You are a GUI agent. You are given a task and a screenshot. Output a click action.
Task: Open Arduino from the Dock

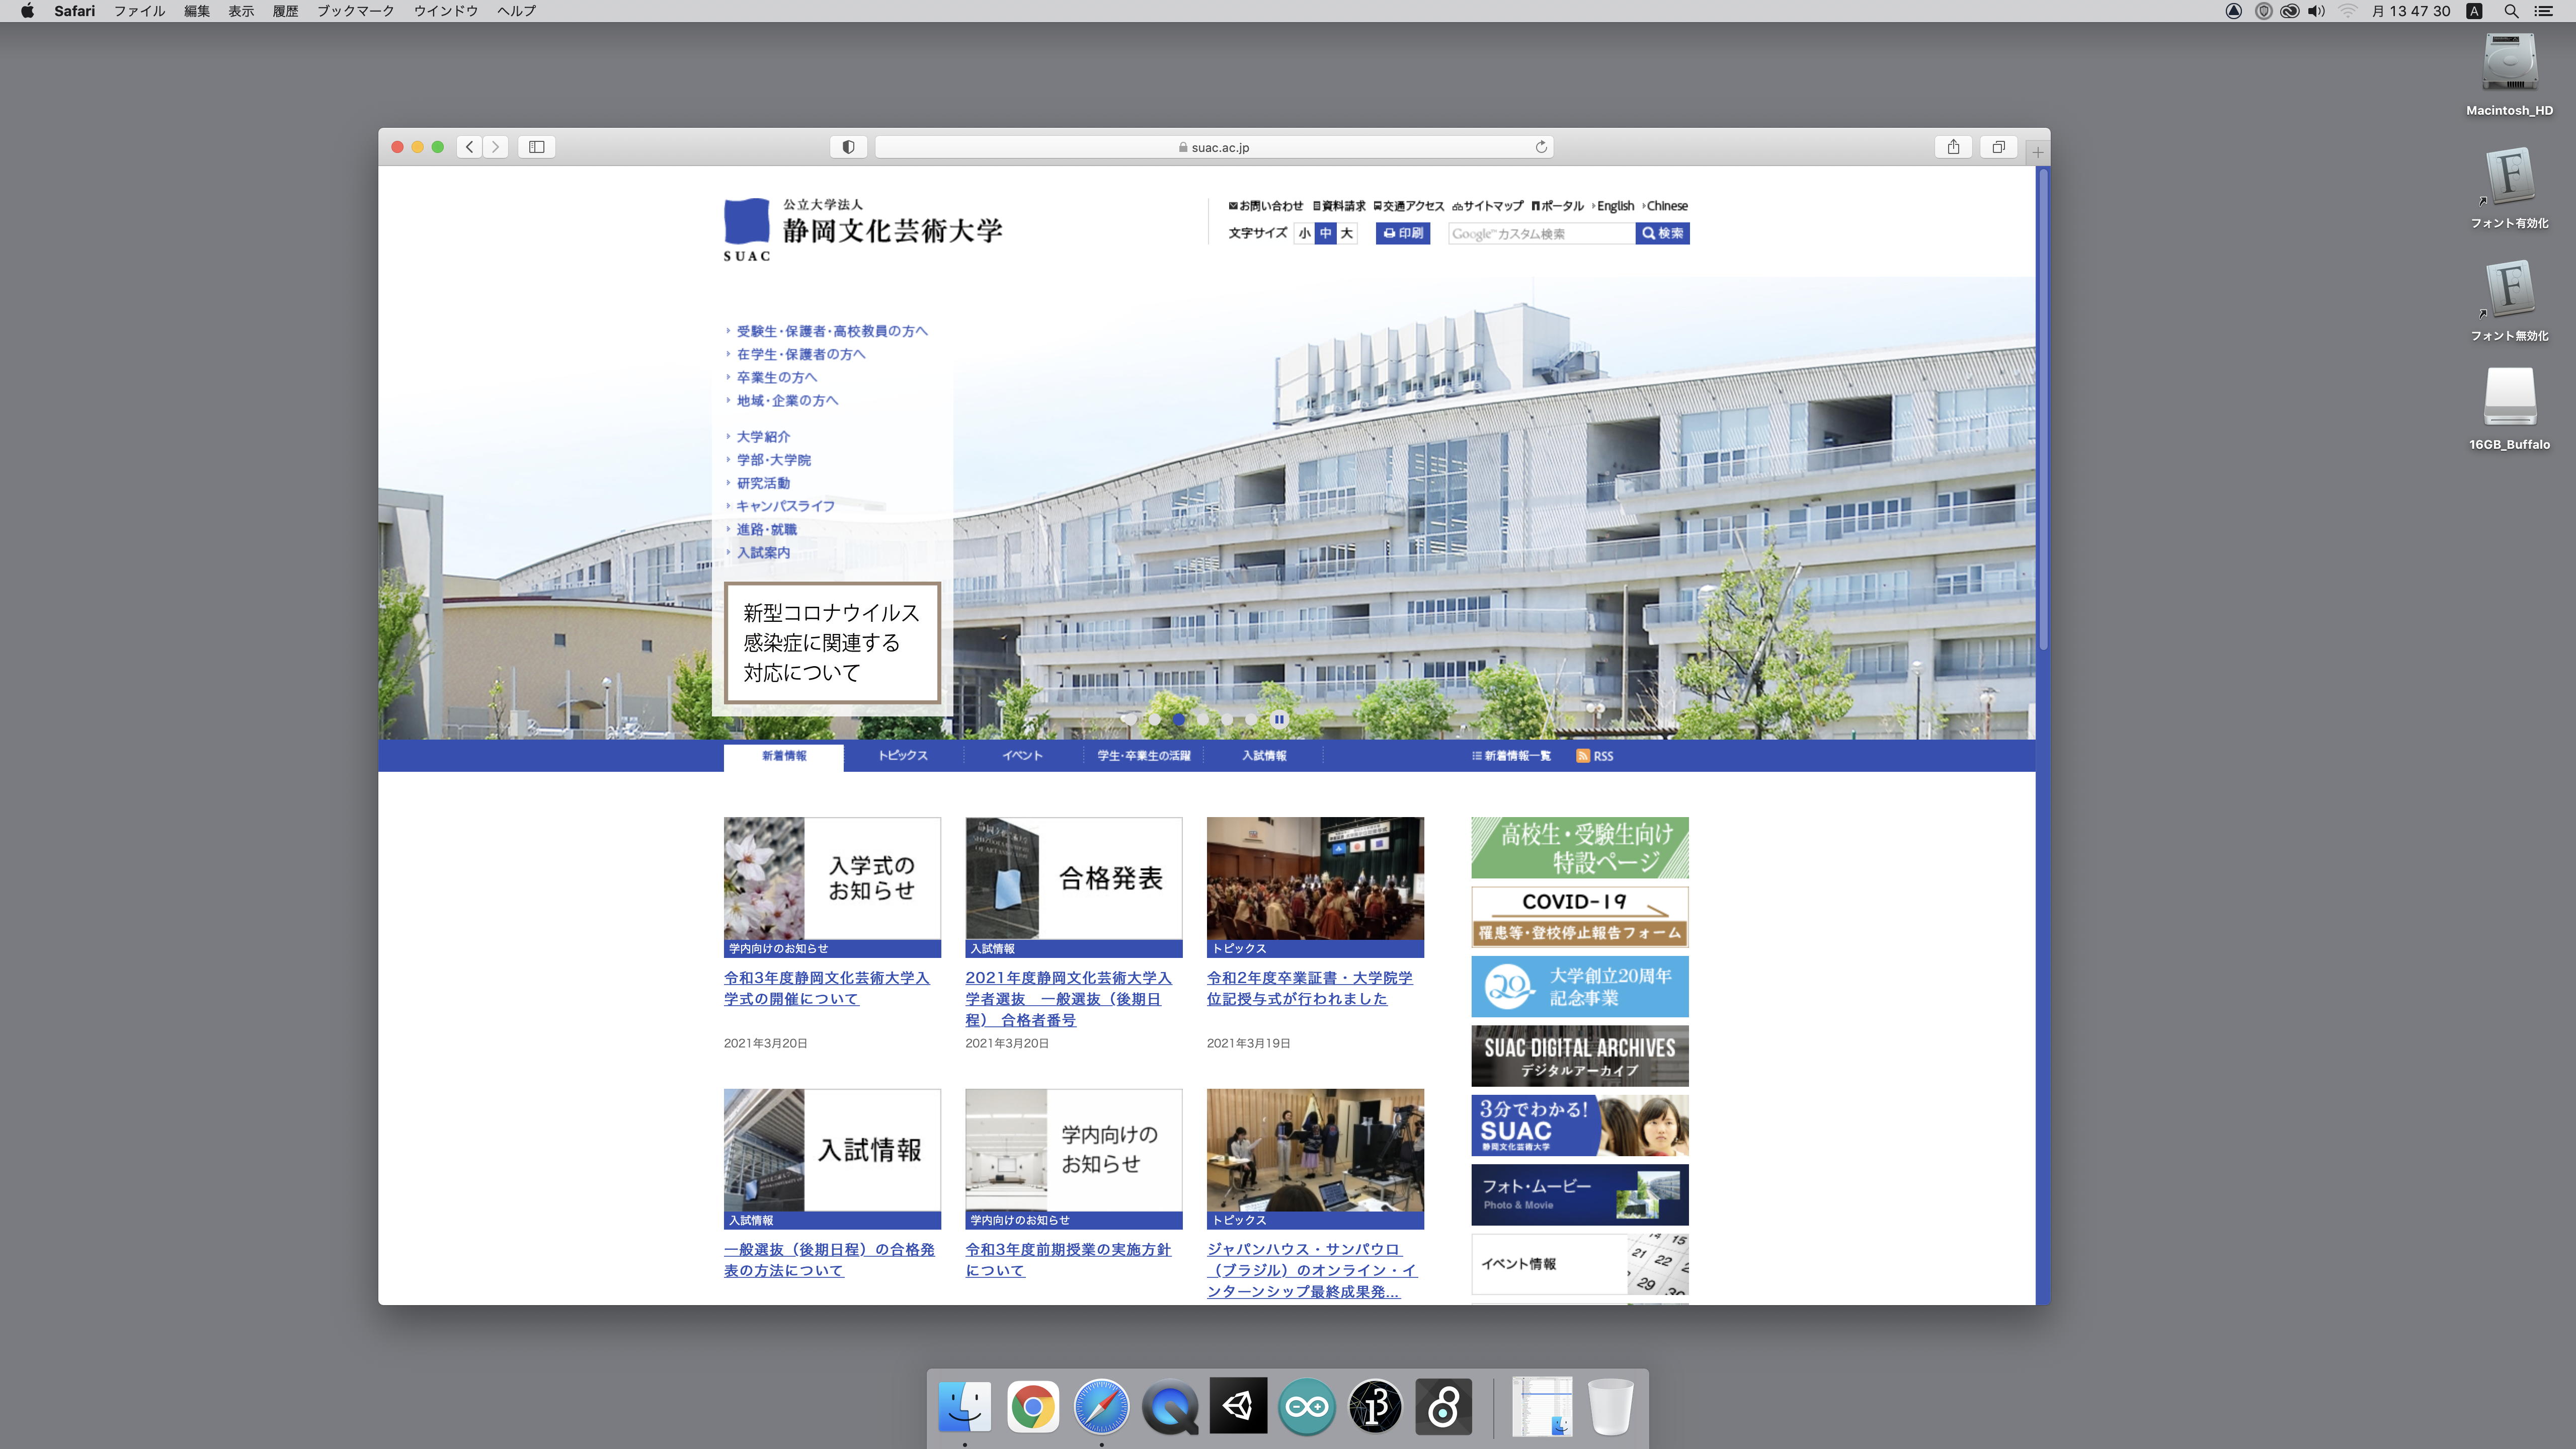pos(1306,1407)
